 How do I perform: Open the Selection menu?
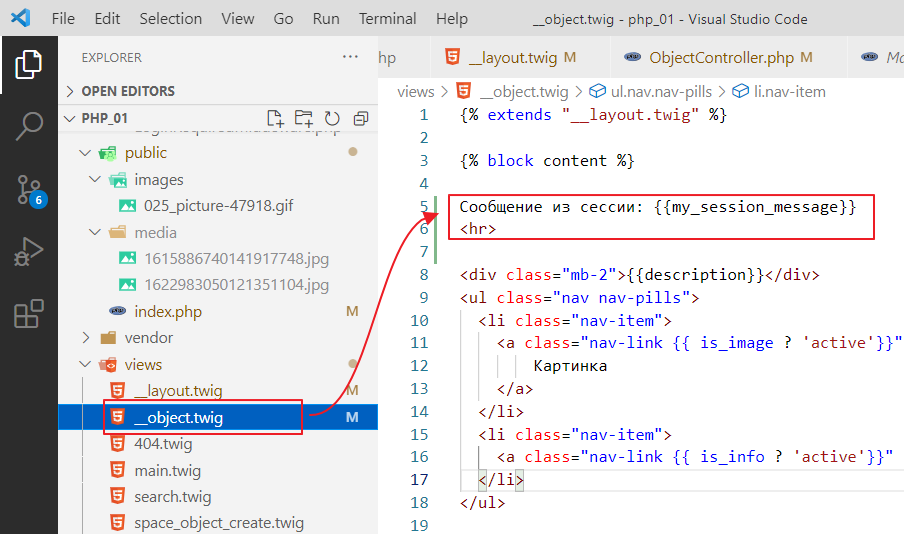tap(170, 19)
